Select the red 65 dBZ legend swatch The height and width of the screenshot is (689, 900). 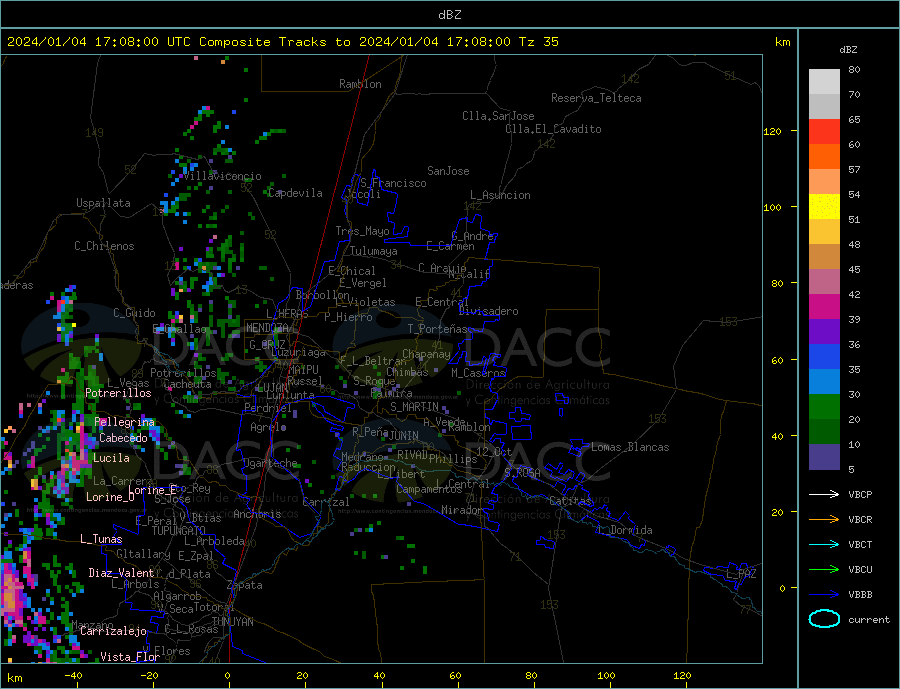point(824,131)
